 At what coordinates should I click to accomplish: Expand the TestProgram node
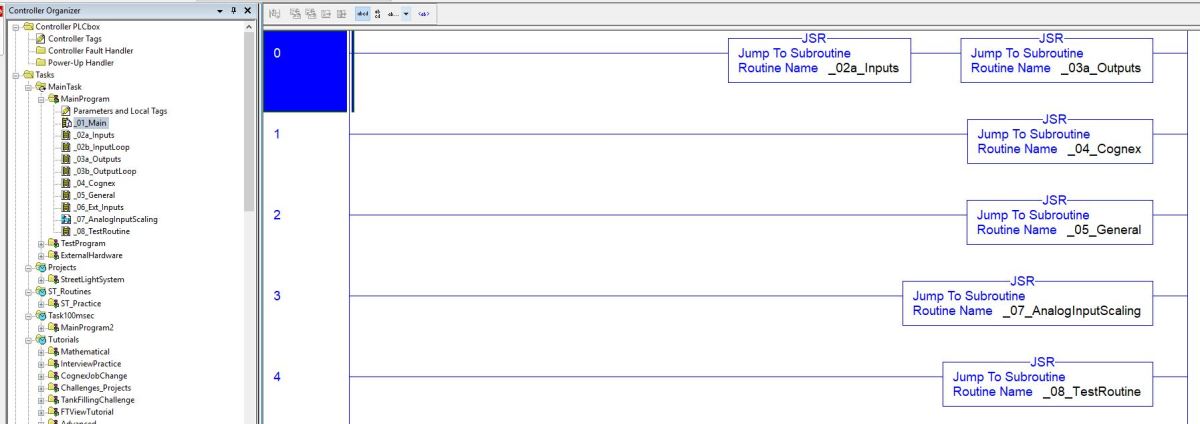click(x=41, y=243)
